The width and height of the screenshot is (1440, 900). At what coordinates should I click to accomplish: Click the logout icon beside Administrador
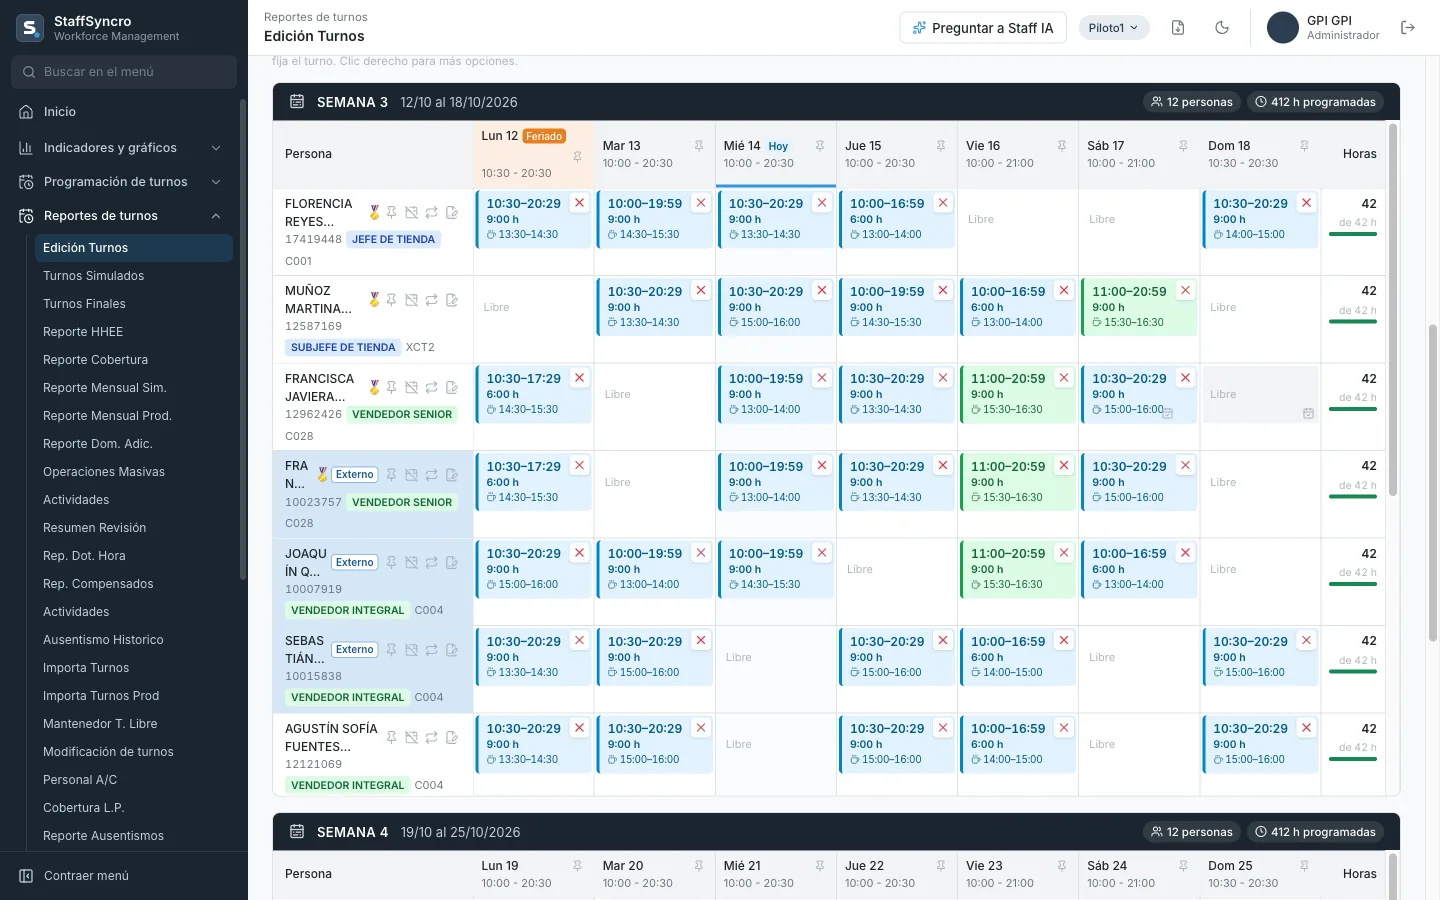click(x=1408, y=28)
